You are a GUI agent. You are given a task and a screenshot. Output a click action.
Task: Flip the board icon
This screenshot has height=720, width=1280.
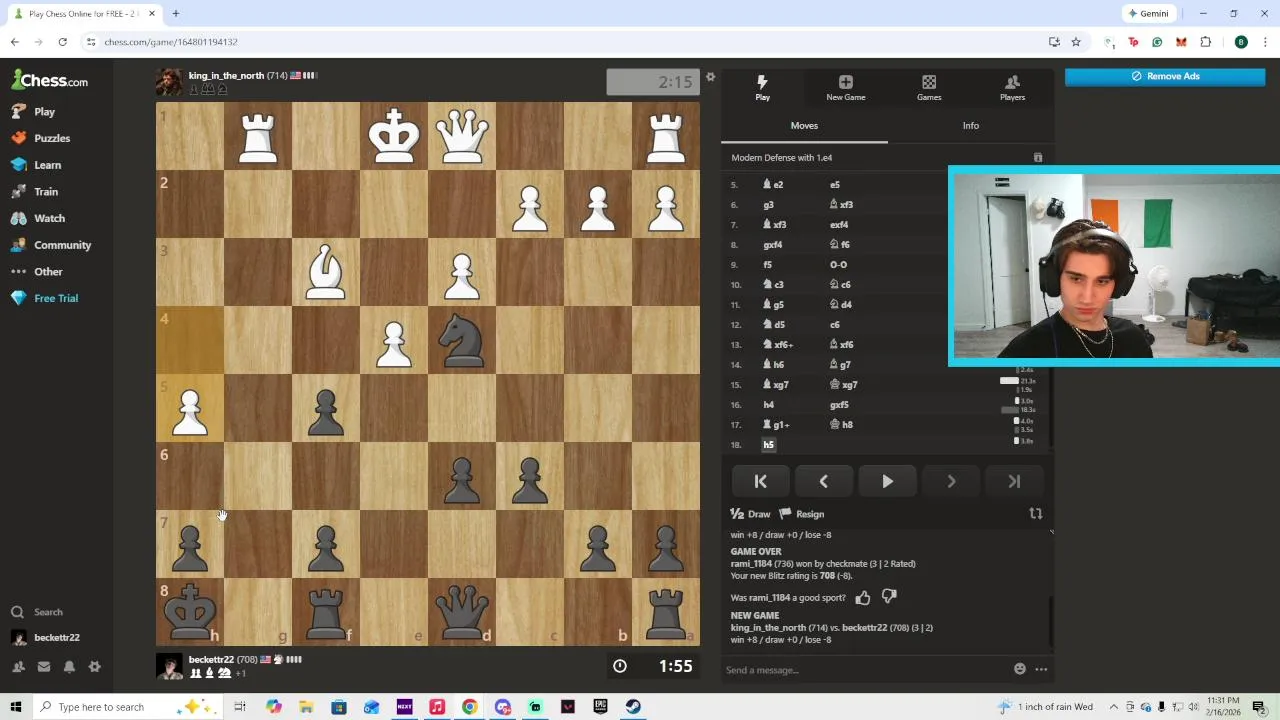pyautogui.click(x=1036, y=514)
